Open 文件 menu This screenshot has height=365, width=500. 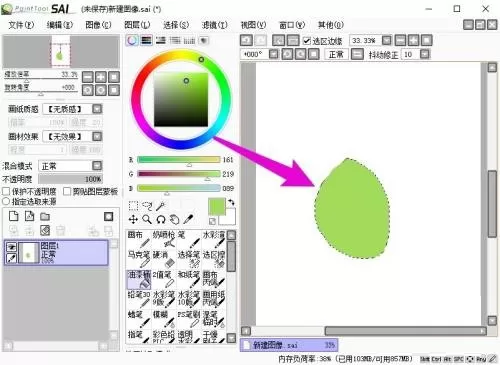click(21, 25)
